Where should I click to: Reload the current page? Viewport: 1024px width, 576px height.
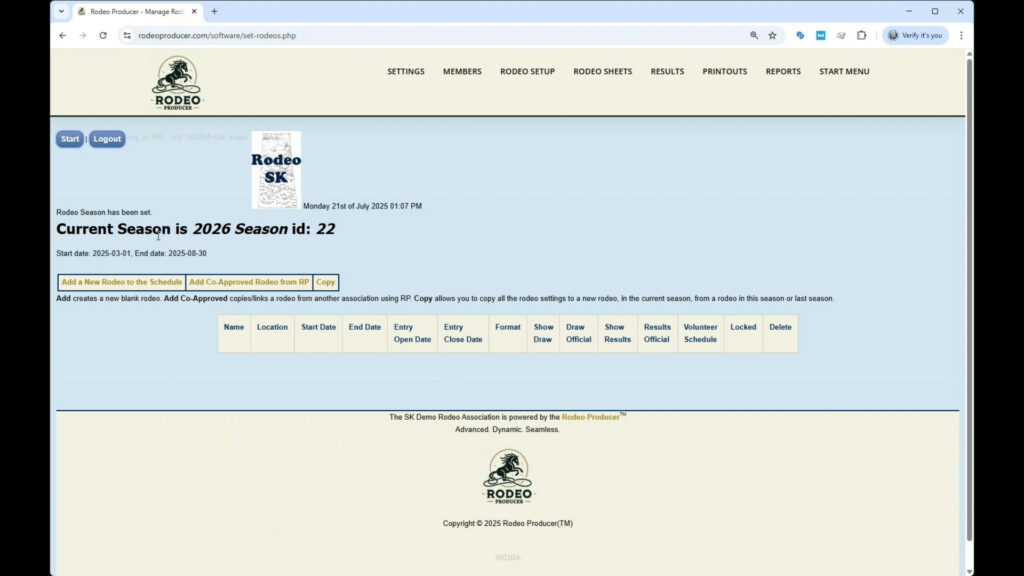103,35
